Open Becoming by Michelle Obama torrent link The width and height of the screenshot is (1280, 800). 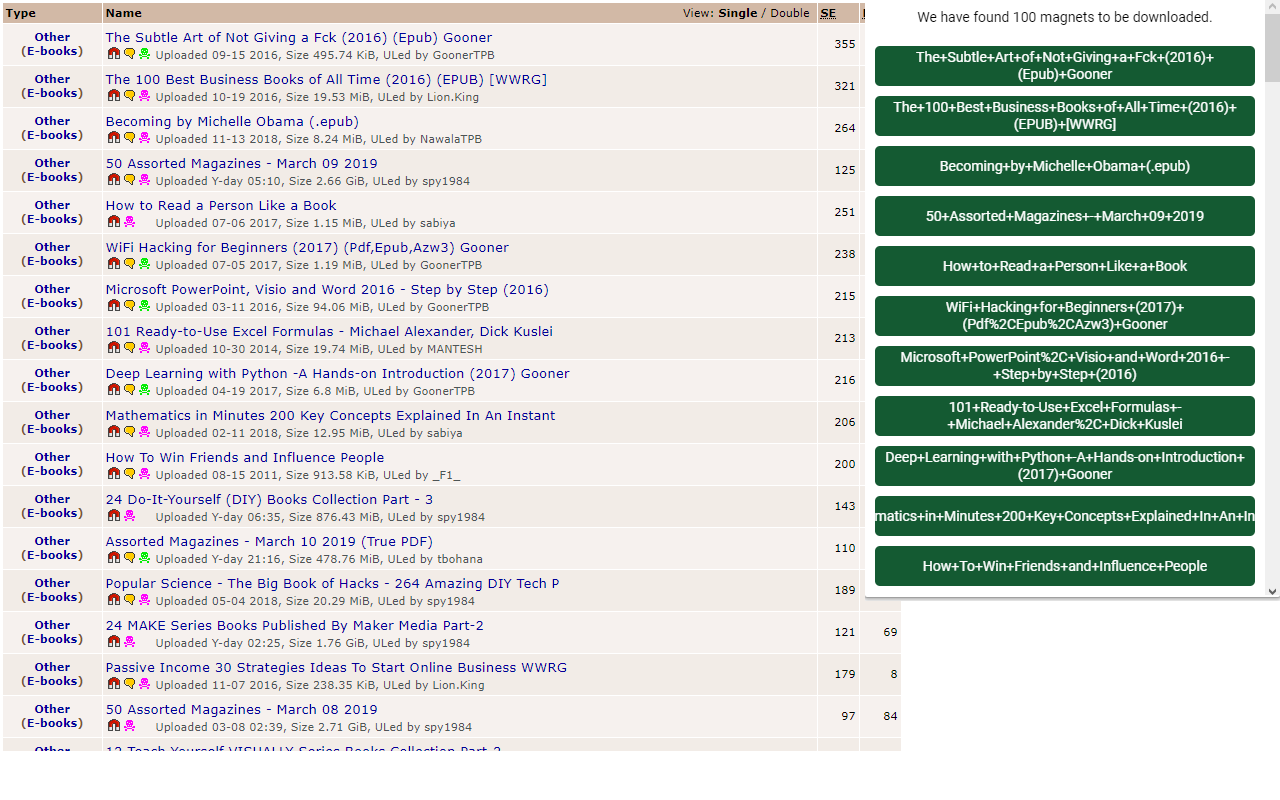coord(232,121)
